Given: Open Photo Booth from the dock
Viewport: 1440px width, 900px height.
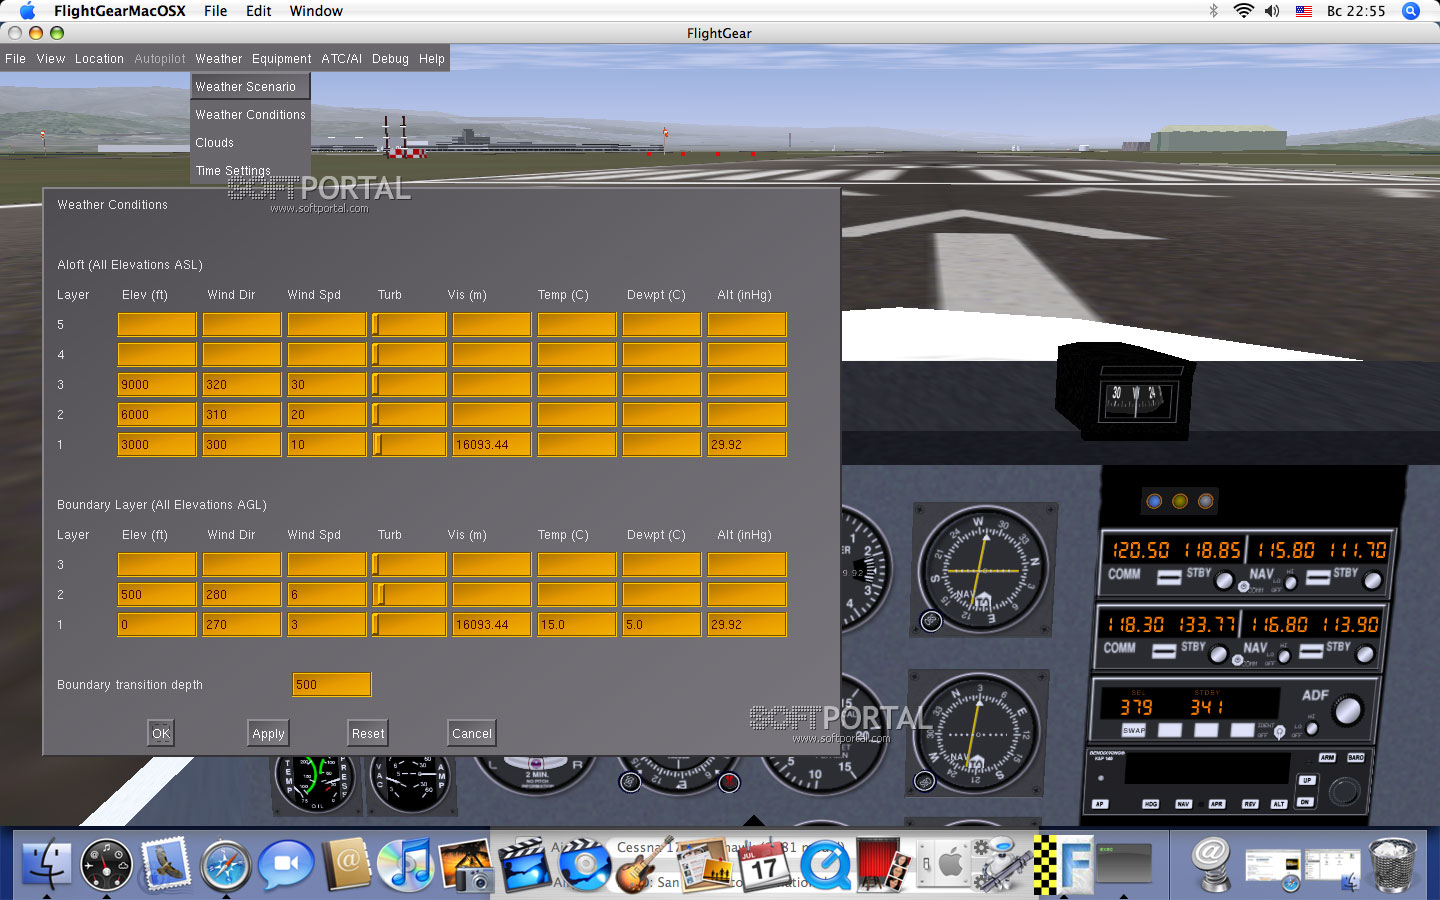Looking at the screenshot, I should 885,865.
